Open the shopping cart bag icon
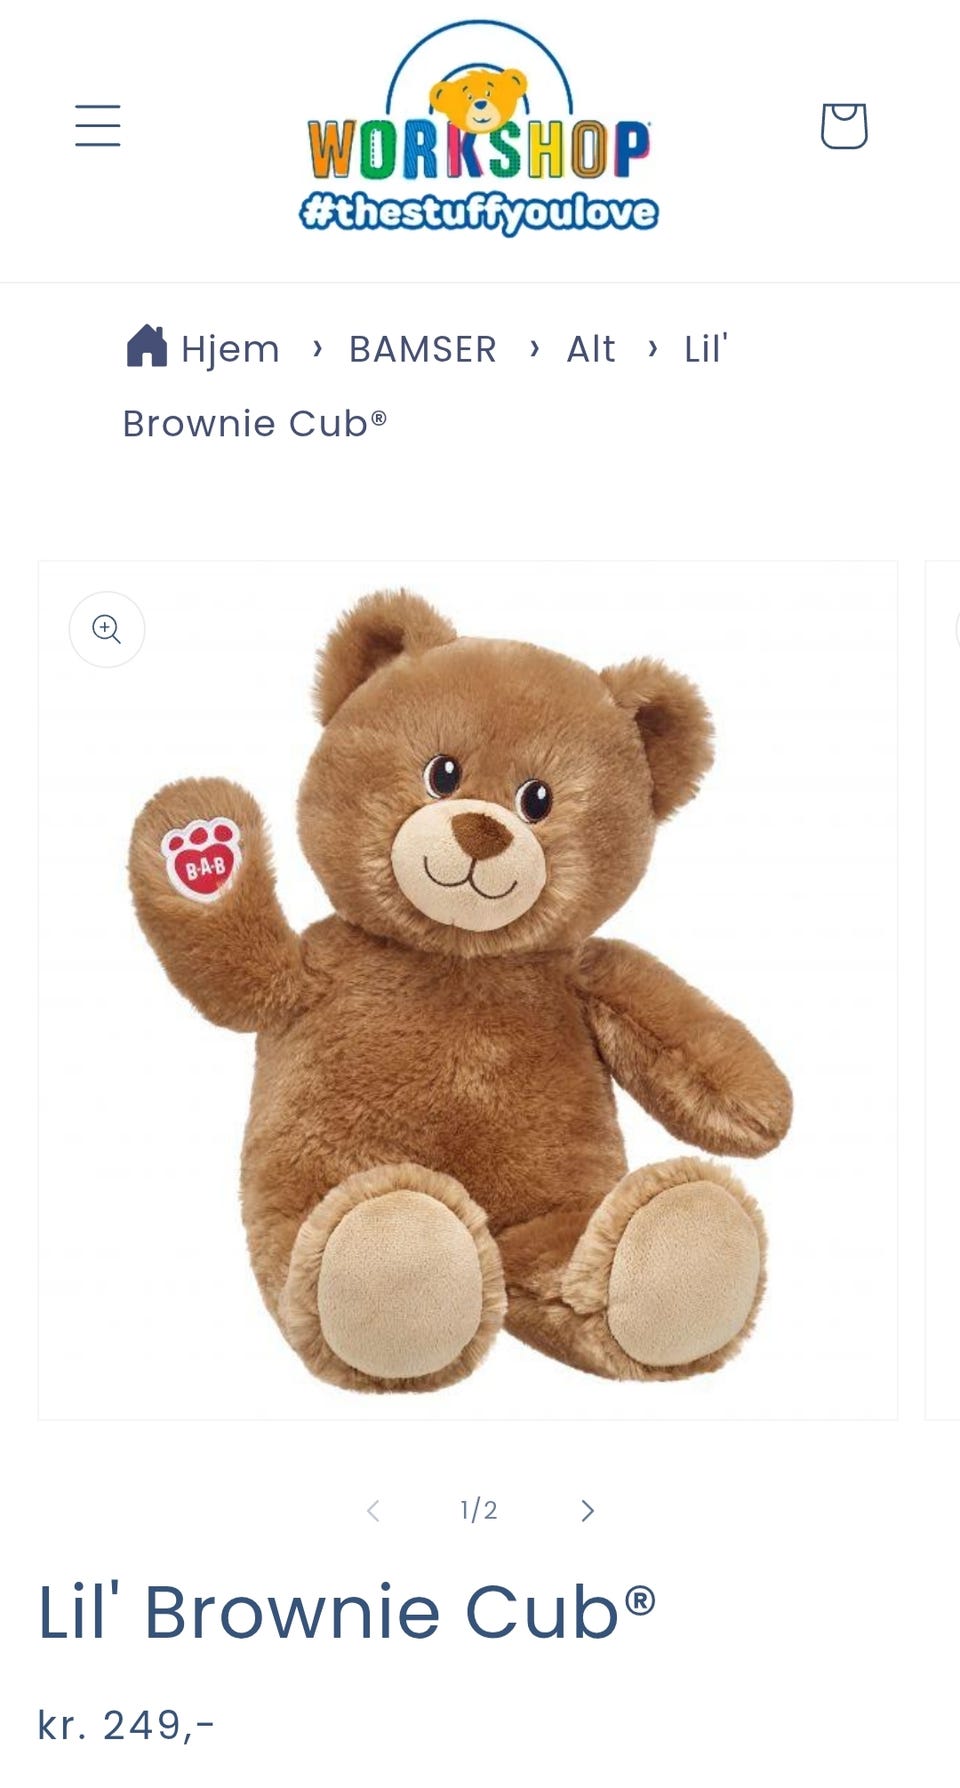This screenshot has height=1788, width=960. [x=843, y=125]
